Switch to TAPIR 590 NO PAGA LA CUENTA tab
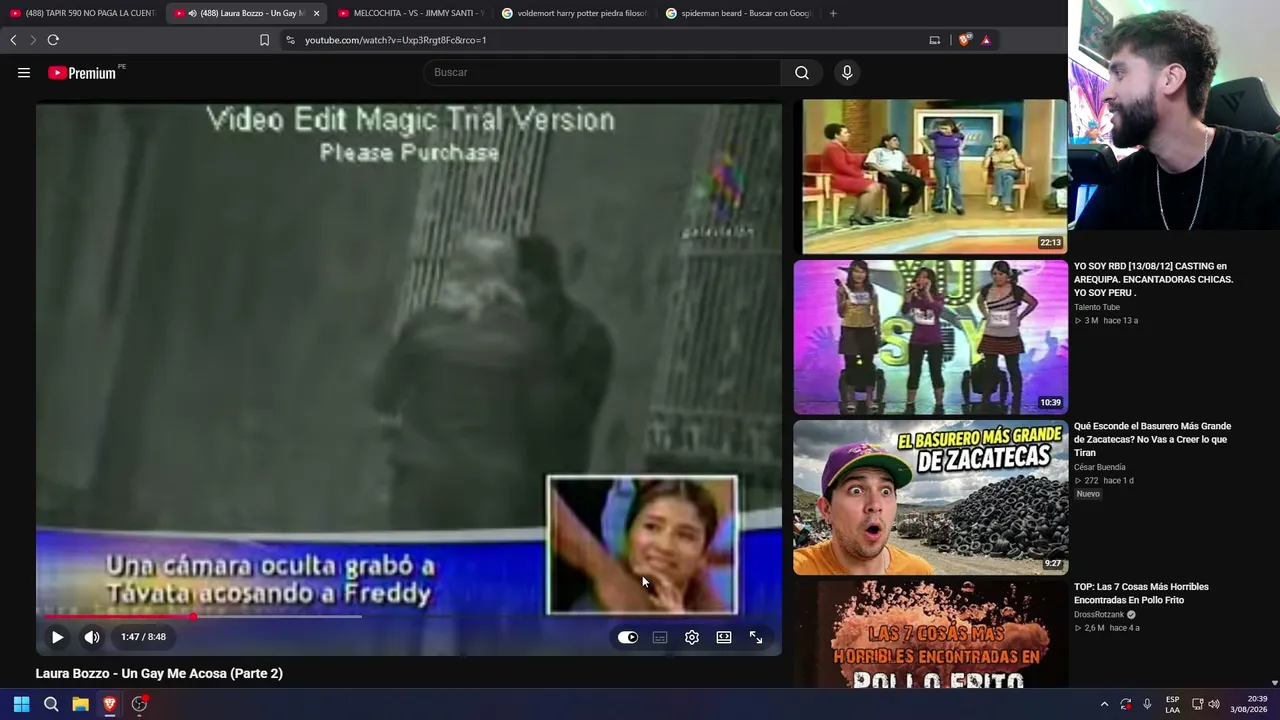The width and height of the screenshot is (1280, 720). [82, 13]
